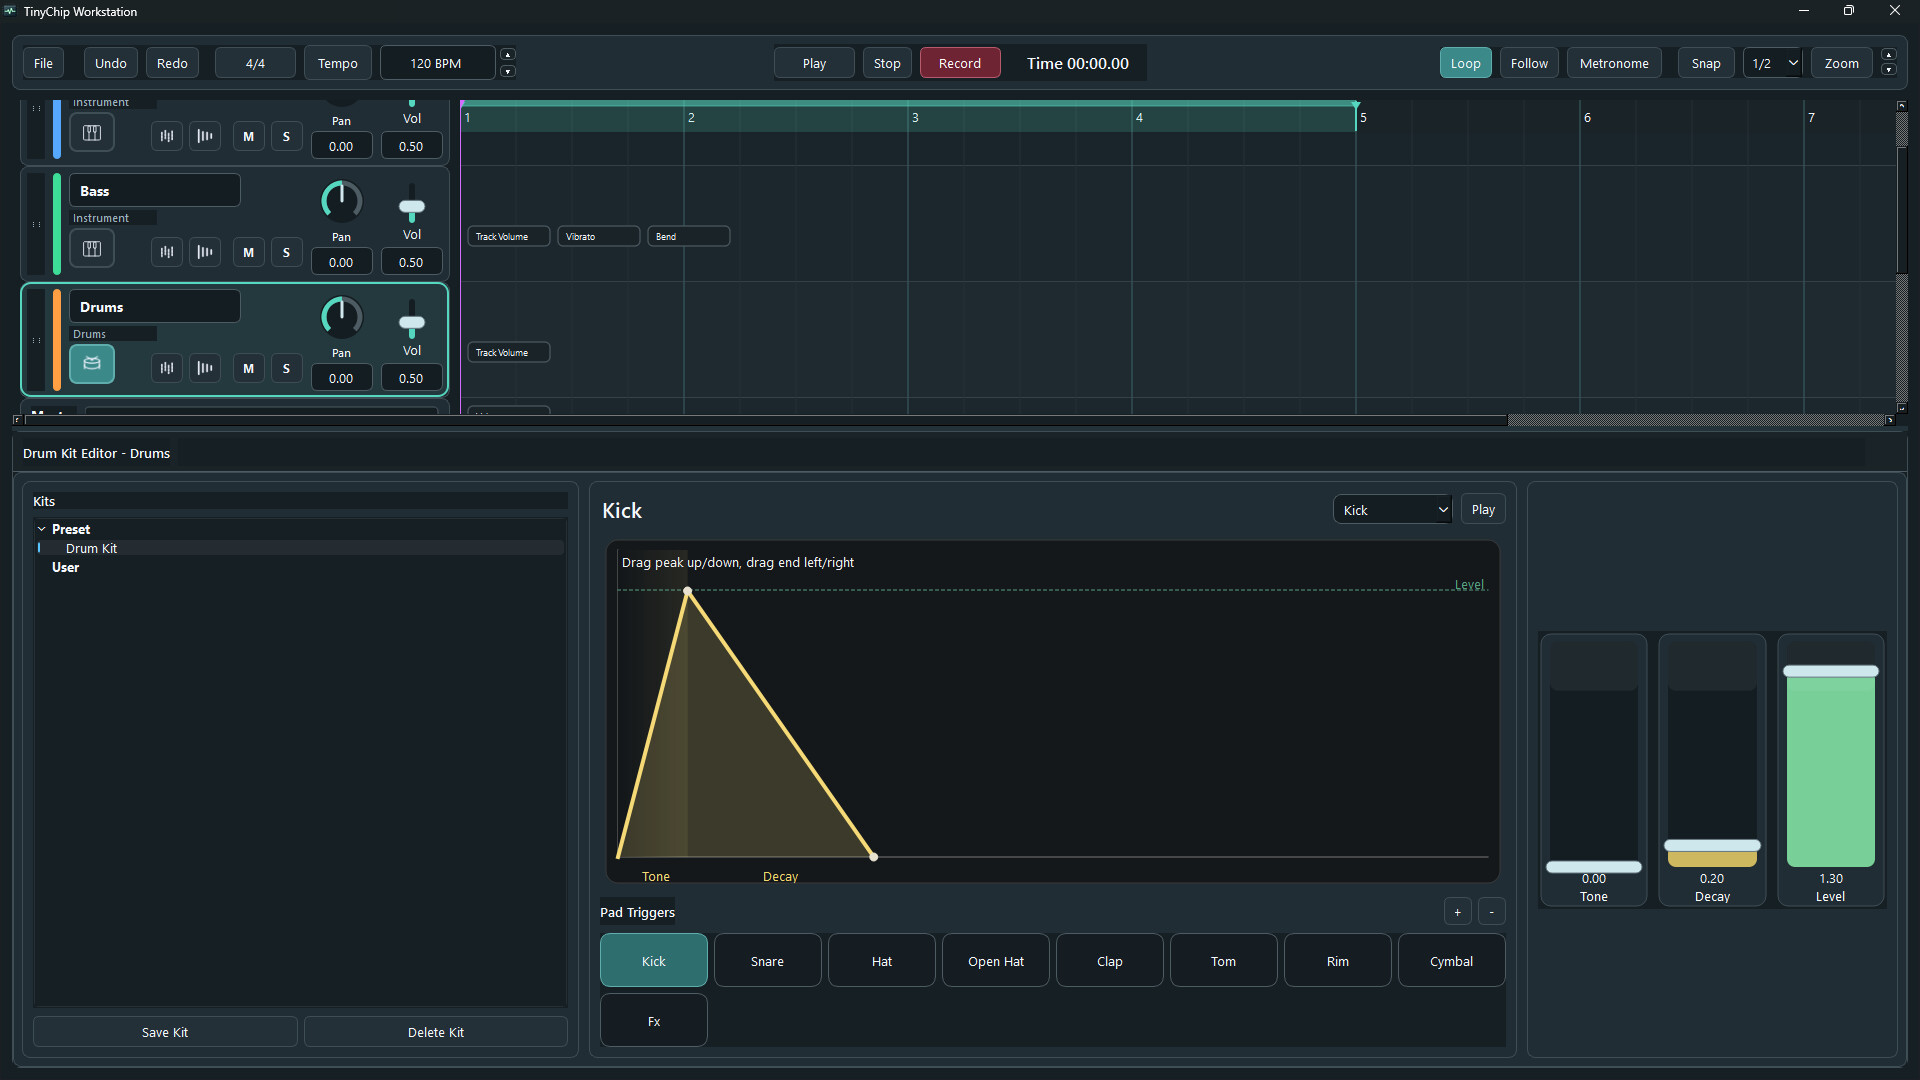Viewport: 1920px width, 1080px height.
Task: Select the Snare pad trigger
Action: coord(767,961)
